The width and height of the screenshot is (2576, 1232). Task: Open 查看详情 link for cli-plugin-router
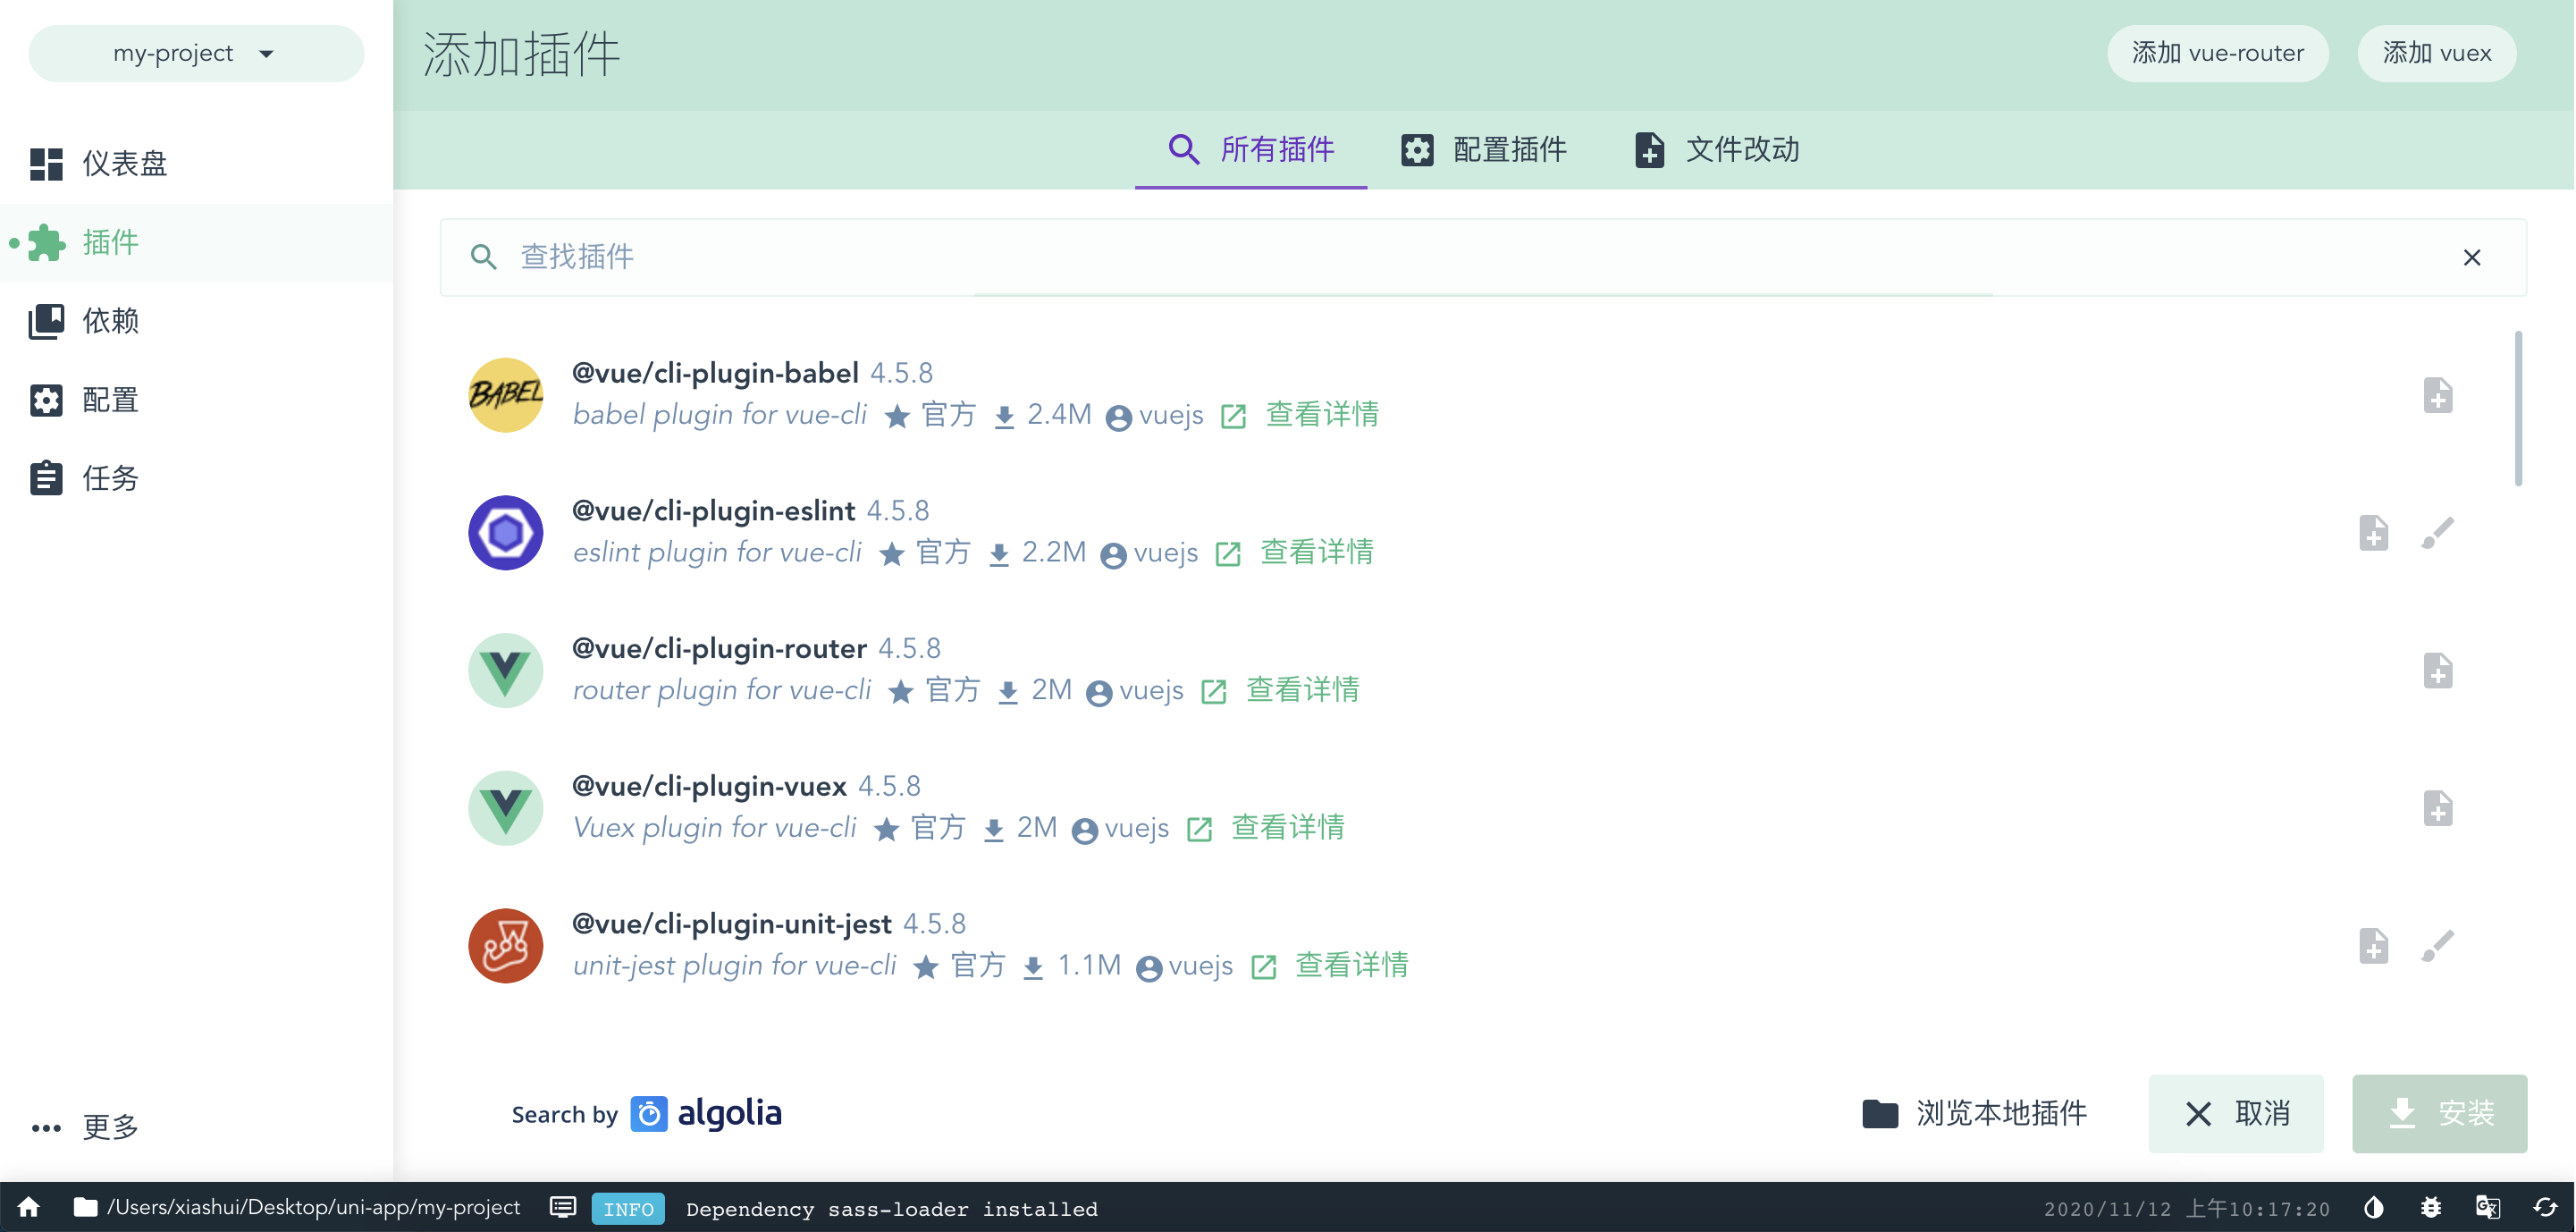[x=1301, y=690]
